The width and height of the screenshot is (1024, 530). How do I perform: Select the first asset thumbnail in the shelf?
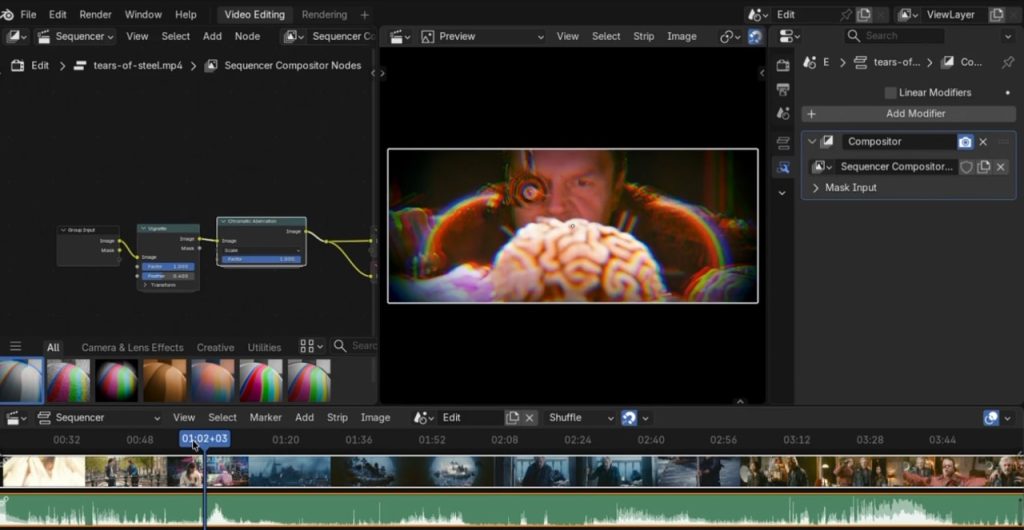pos(21,381)
